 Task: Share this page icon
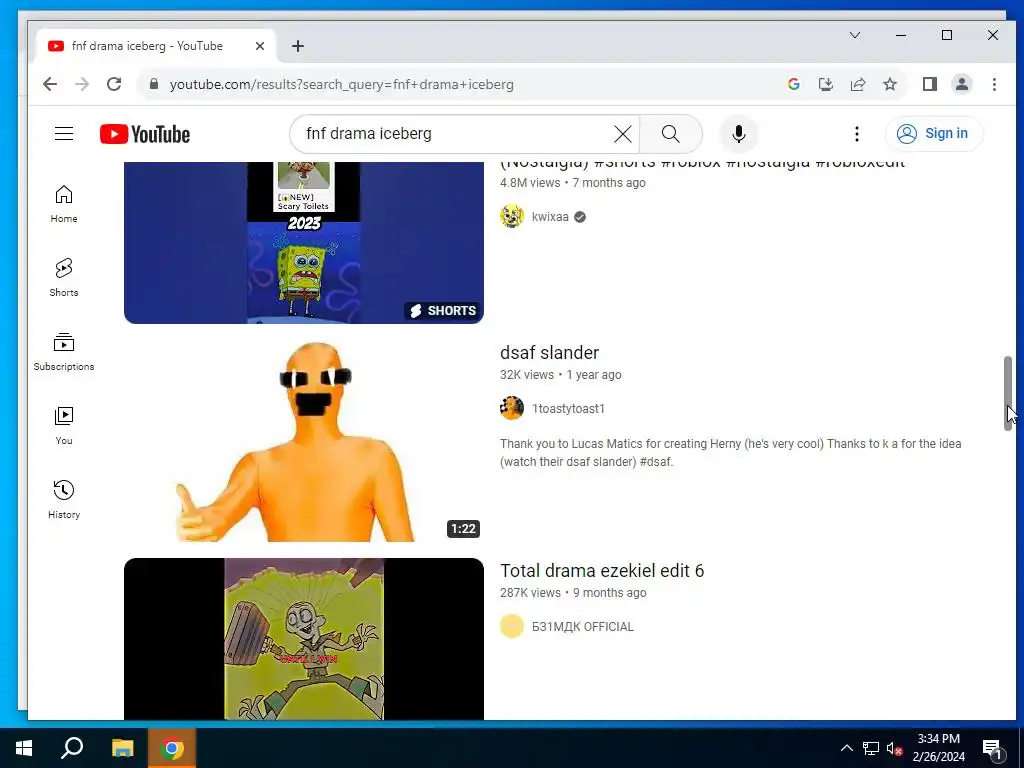coord(857,84)
